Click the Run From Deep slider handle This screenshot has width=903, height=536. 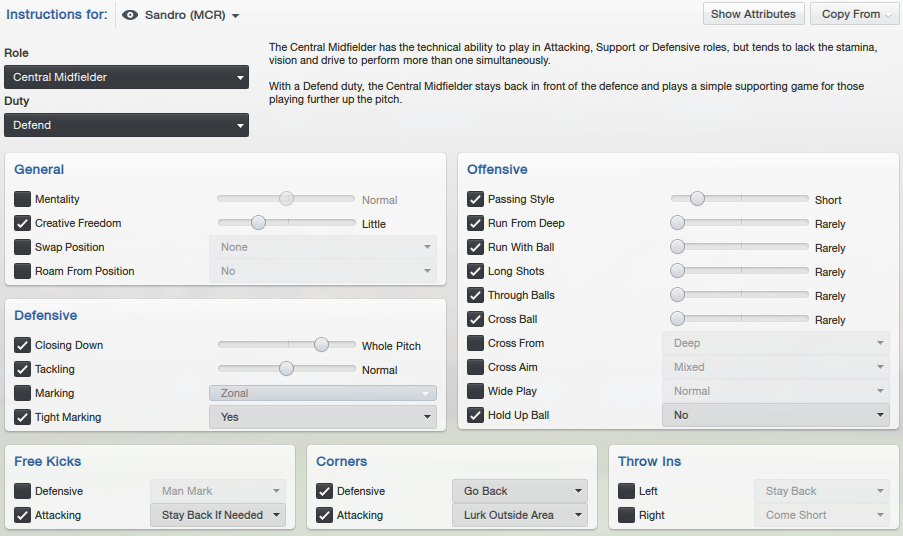point(677,222)
